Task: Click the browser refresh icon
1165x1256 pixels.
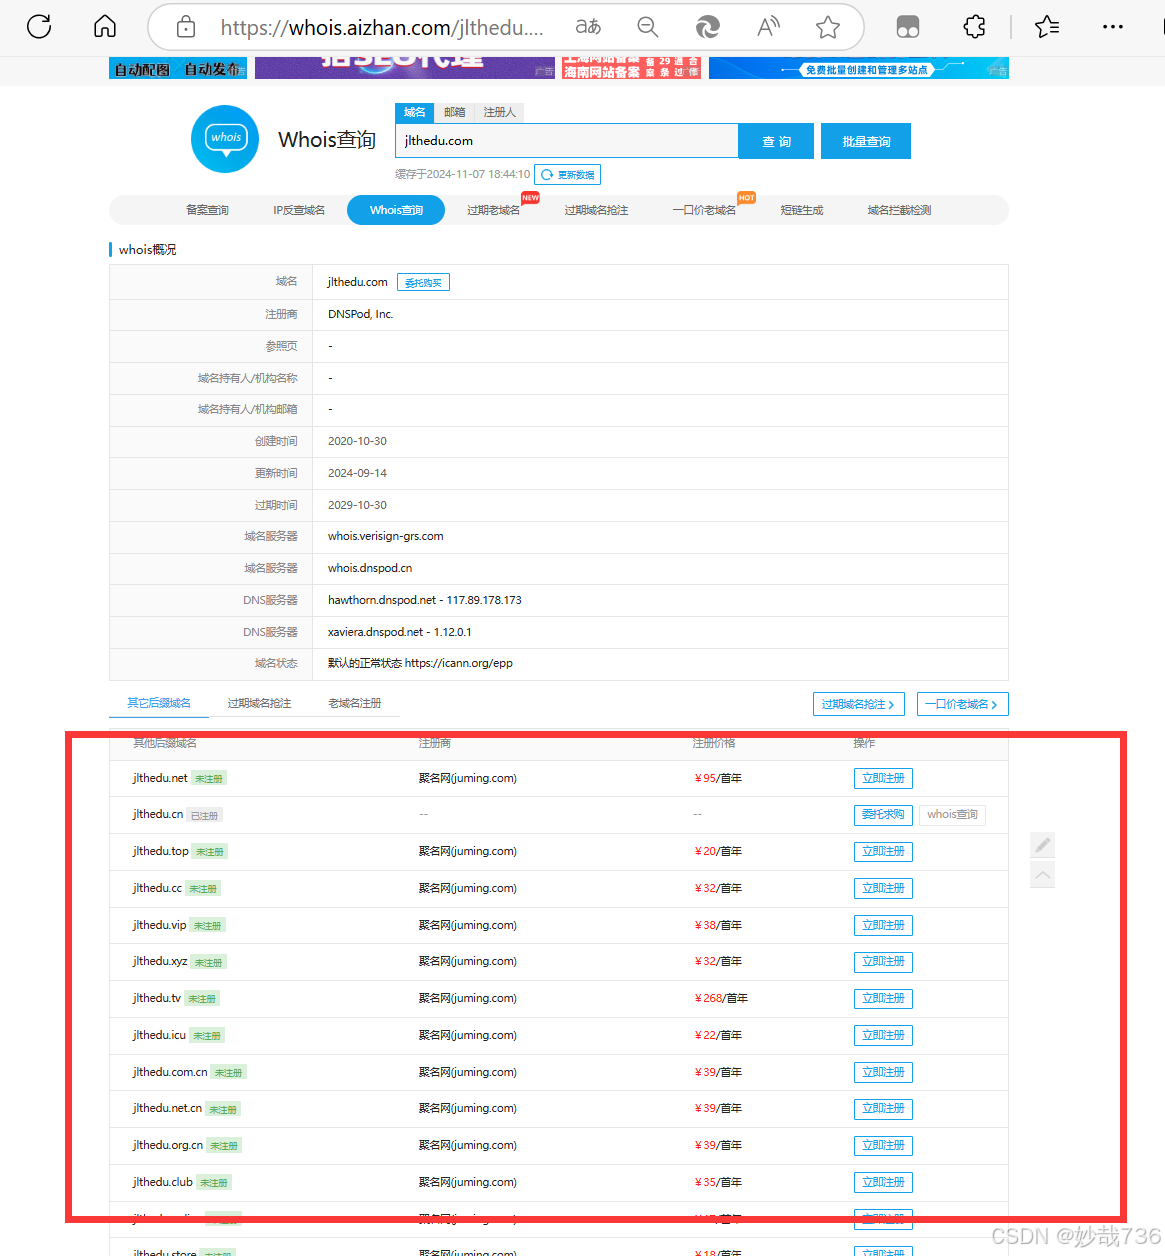Action: (39, 27)
